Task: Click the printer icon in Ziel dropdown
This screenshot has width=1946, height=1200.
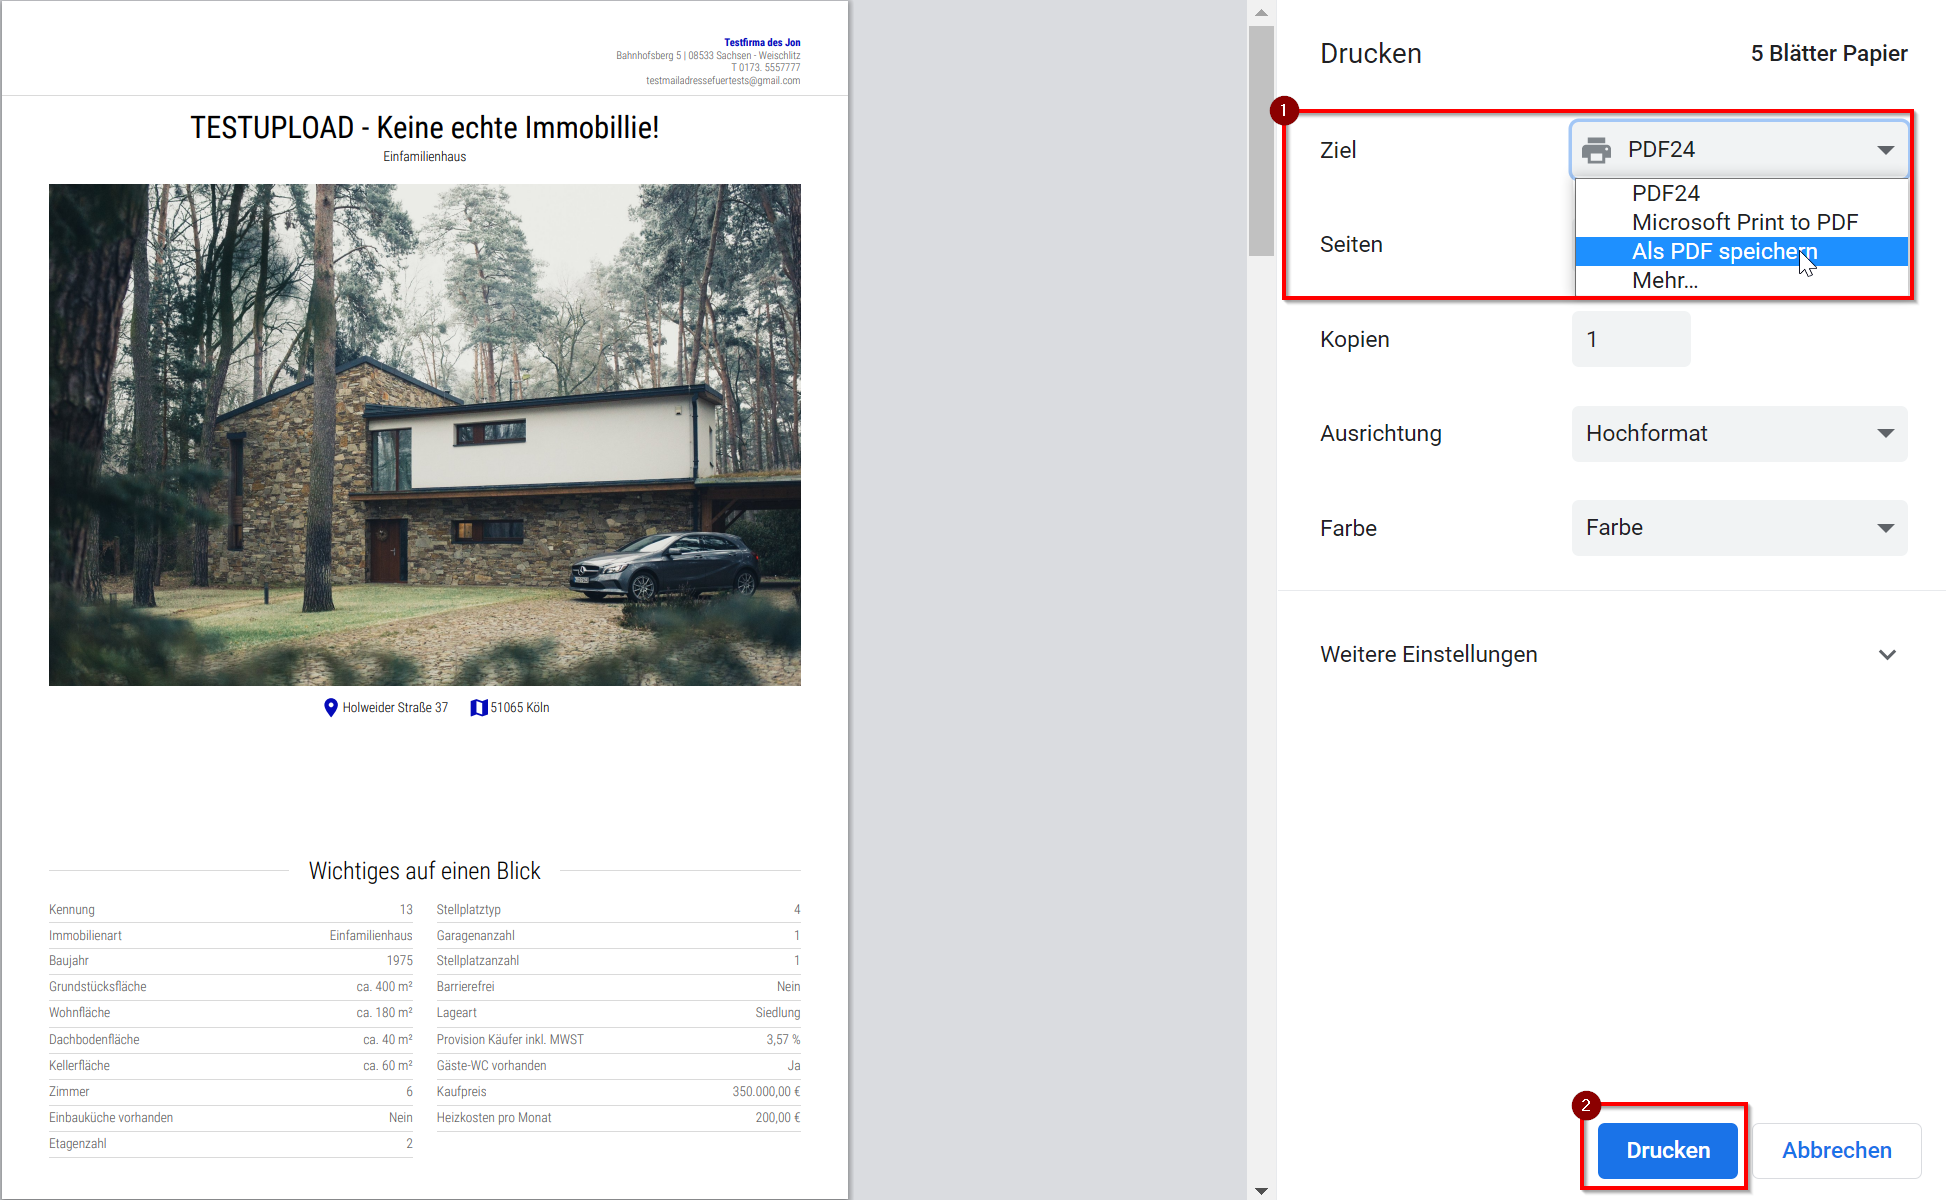Action: pos(1597,150)
